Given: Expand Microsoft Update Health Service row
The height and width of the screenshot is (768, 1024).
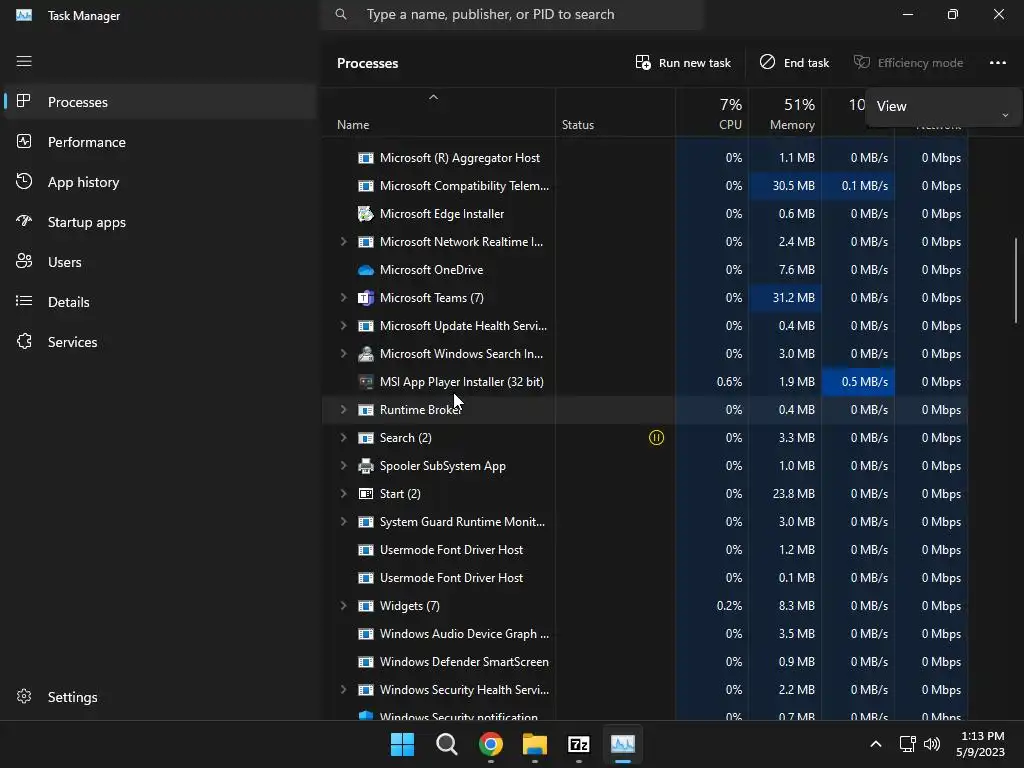Looking at the screenshot, I should click(x=344, y=326).
